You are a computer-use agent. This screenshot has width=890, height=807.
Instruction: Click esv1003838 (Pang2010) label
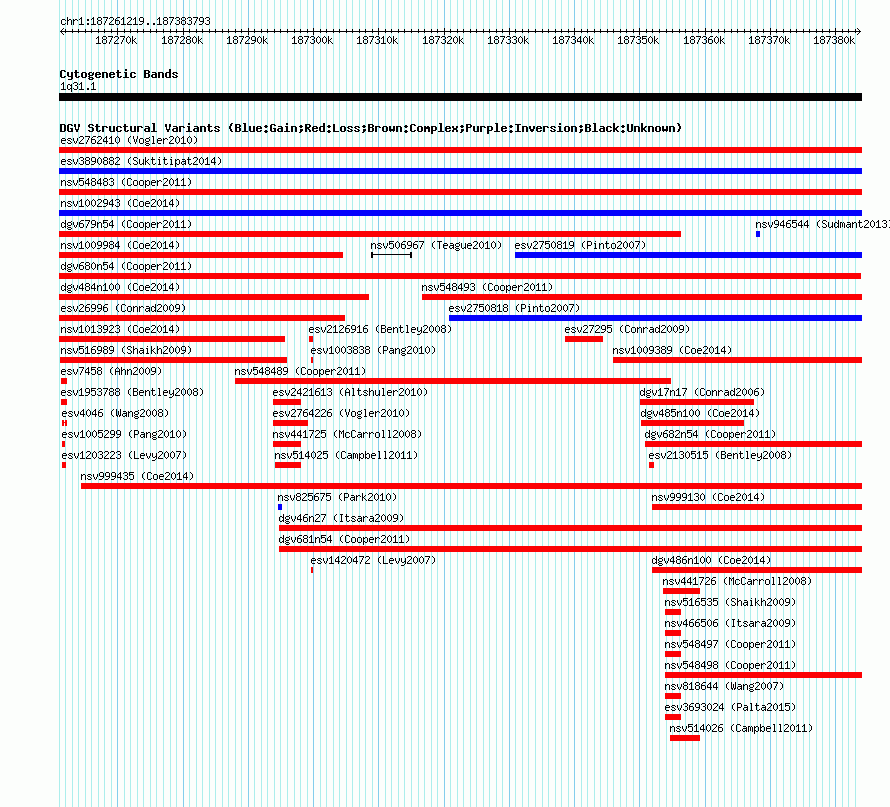click(x=373, y=350)
